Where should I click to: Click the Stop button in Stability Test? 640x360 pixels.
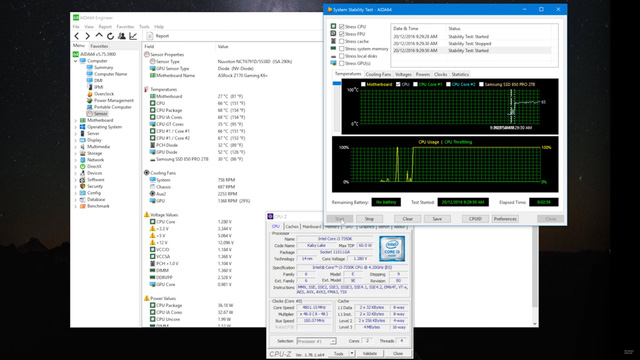tap(369, 219)
